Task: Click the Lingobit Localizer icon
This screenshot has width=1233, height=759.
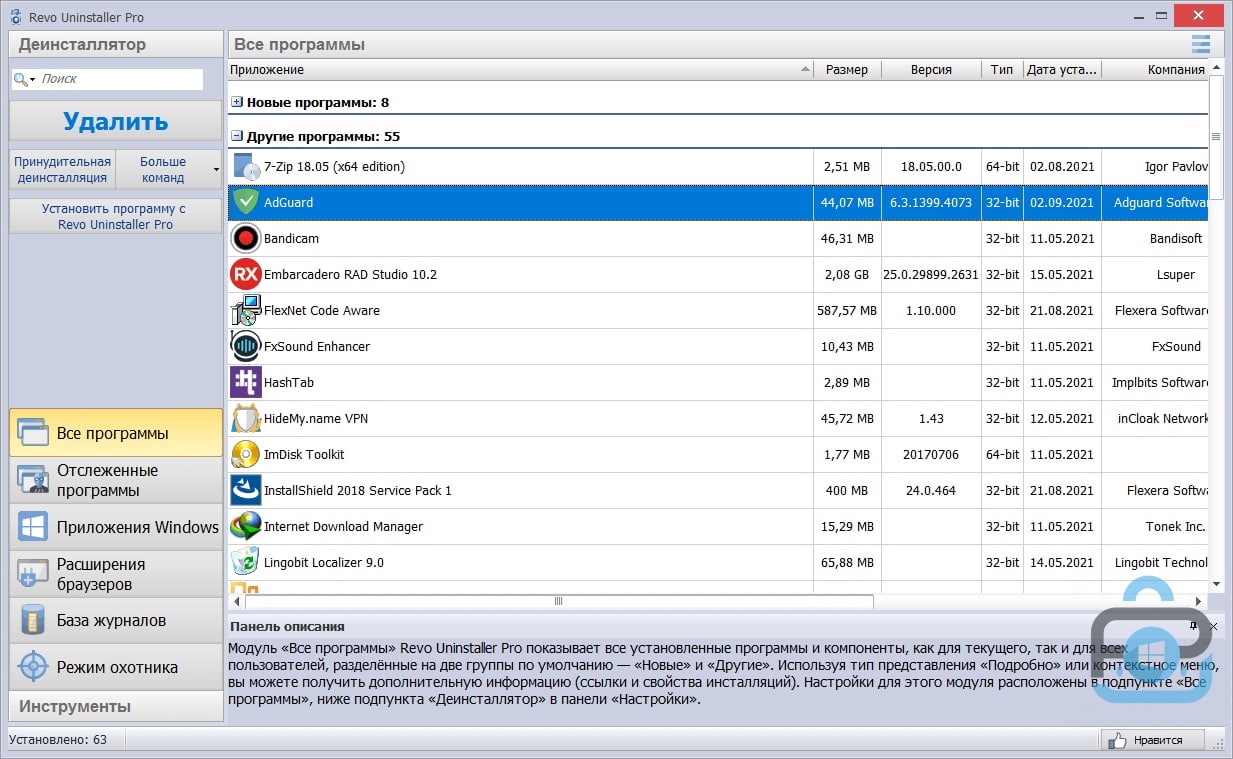Action: click(245, 562)
